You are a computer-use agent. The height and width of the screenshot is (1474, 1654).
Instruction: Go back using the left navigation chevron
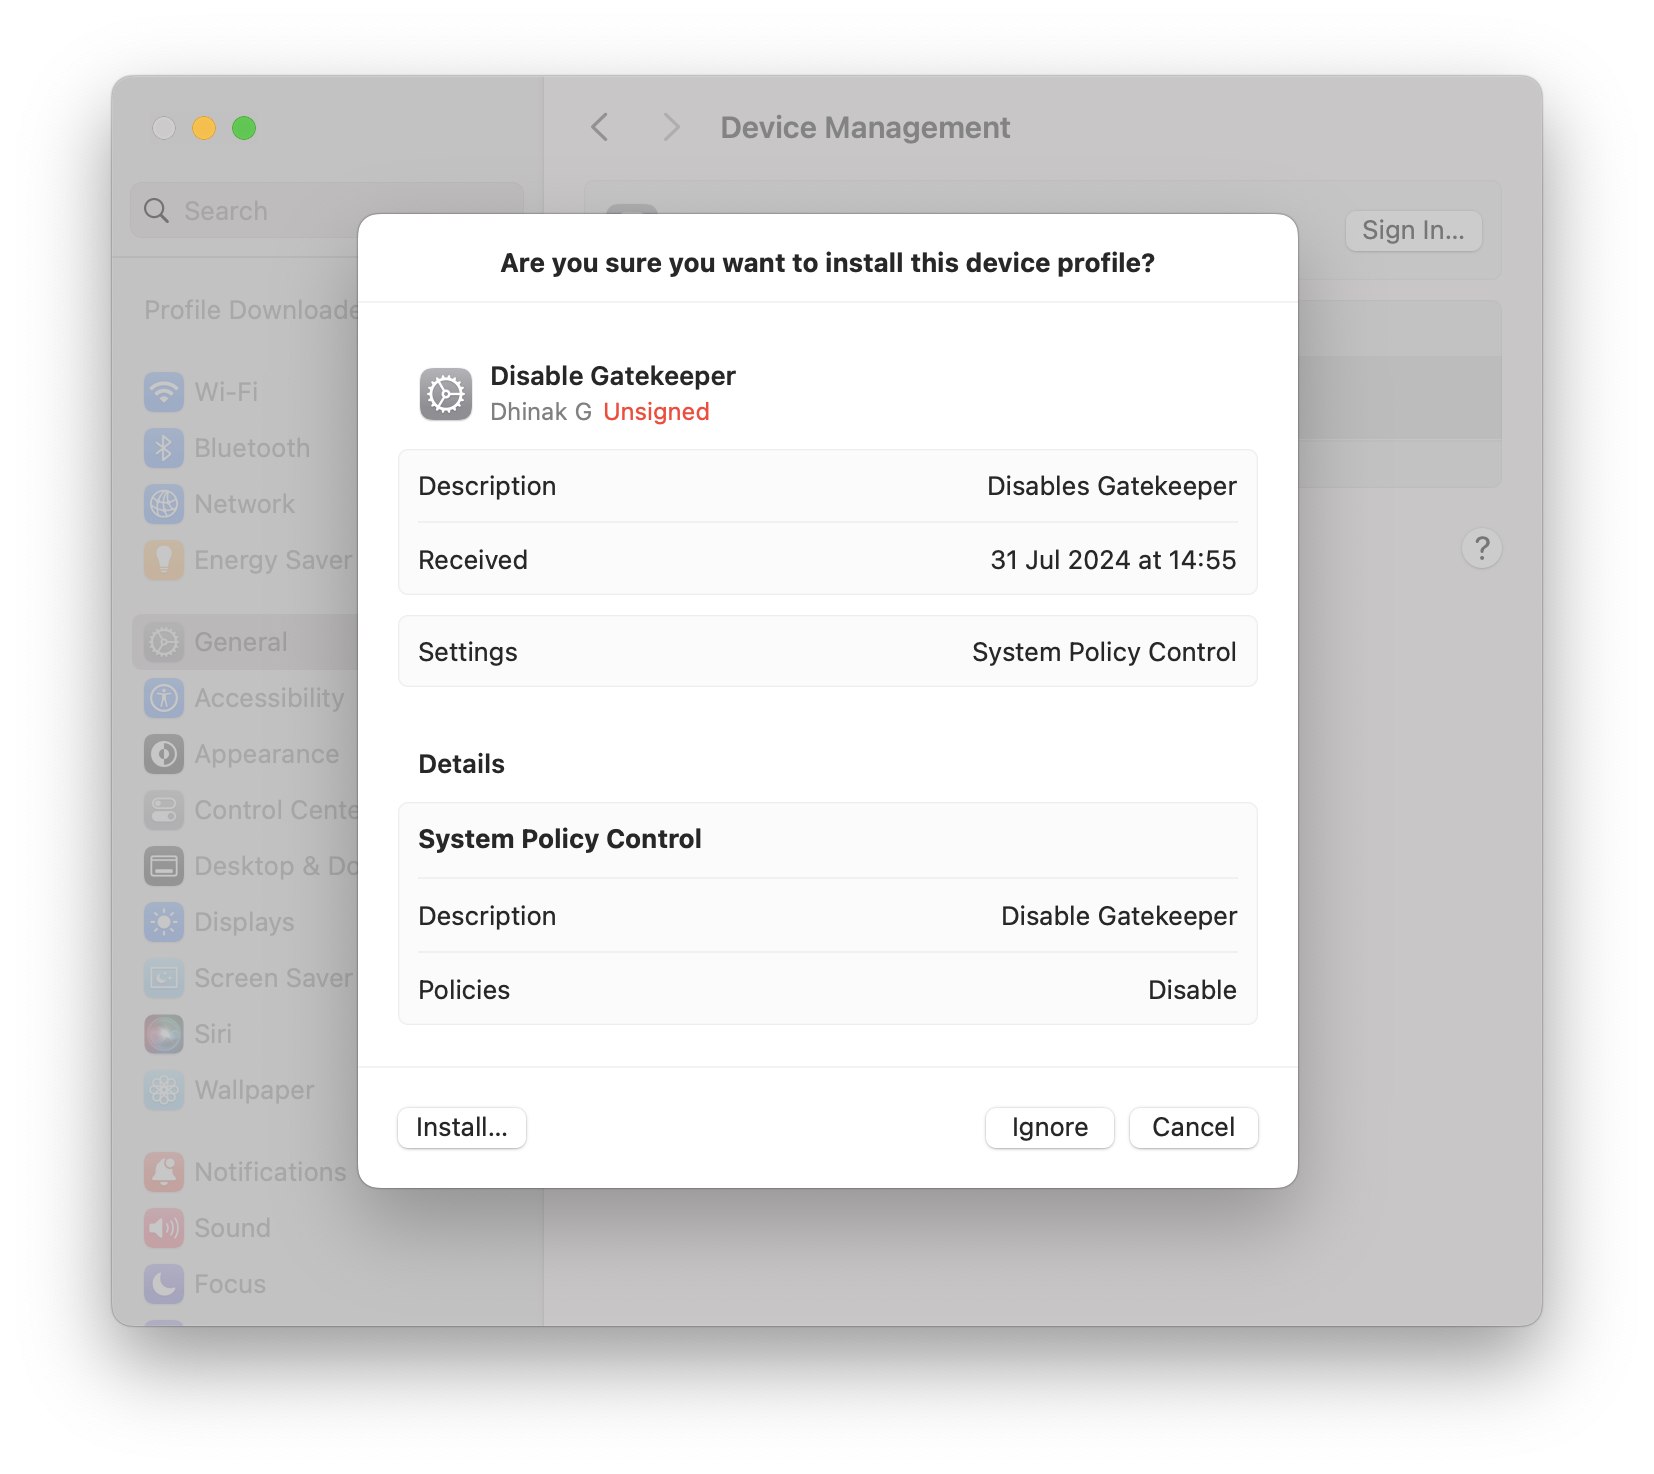pos(599,127)
